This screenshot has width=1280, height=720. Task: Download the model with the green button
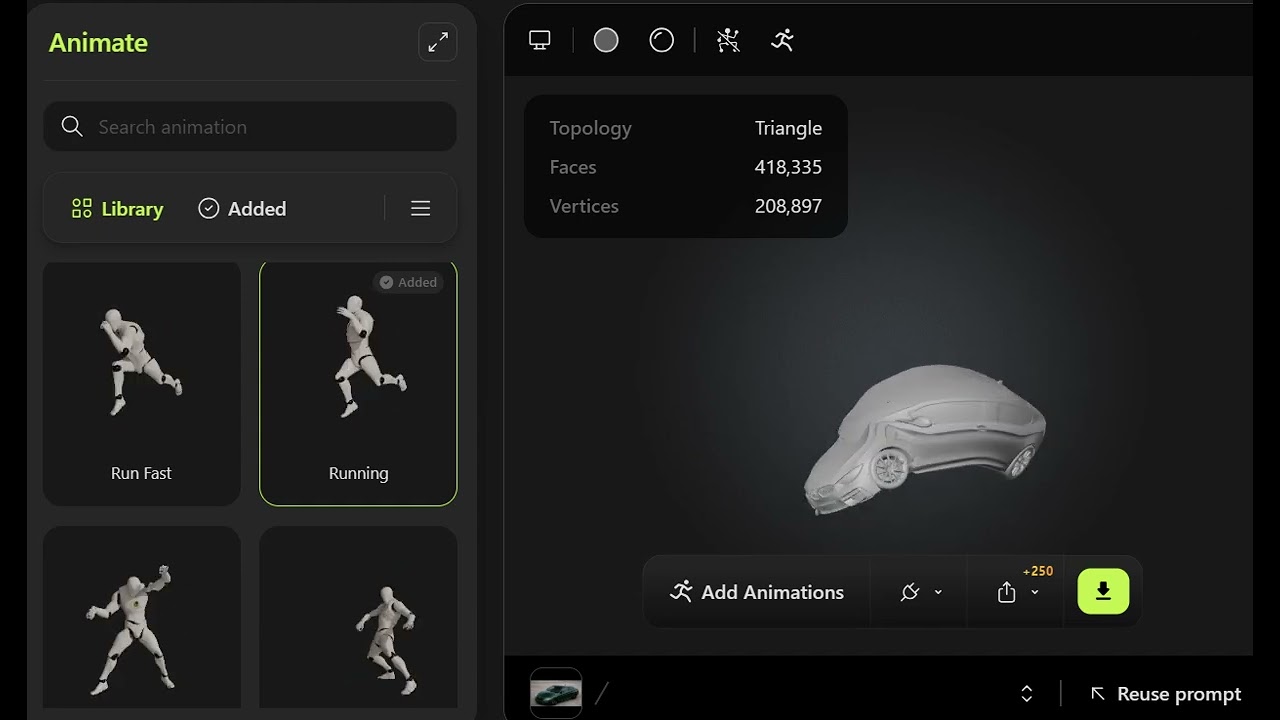(1103, 592)
